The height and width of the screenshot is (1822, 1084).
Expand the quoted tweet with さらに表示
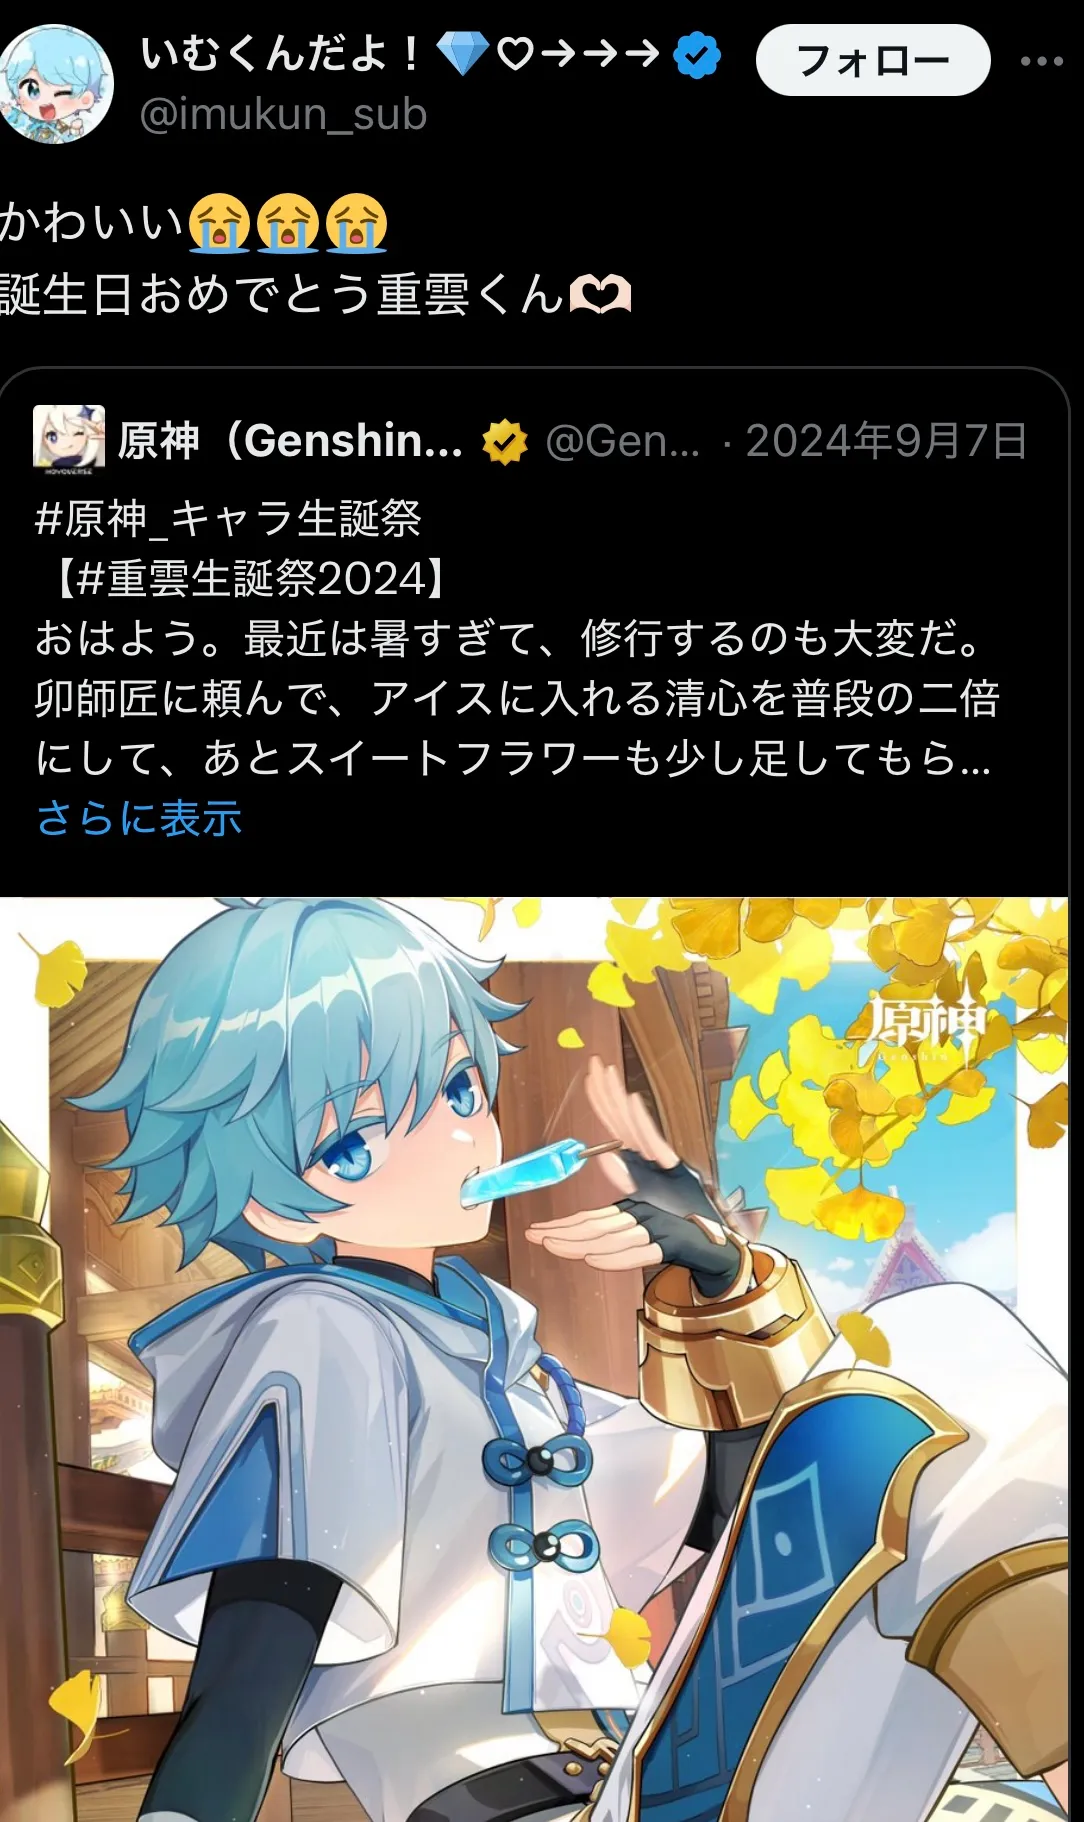(140, 818)
